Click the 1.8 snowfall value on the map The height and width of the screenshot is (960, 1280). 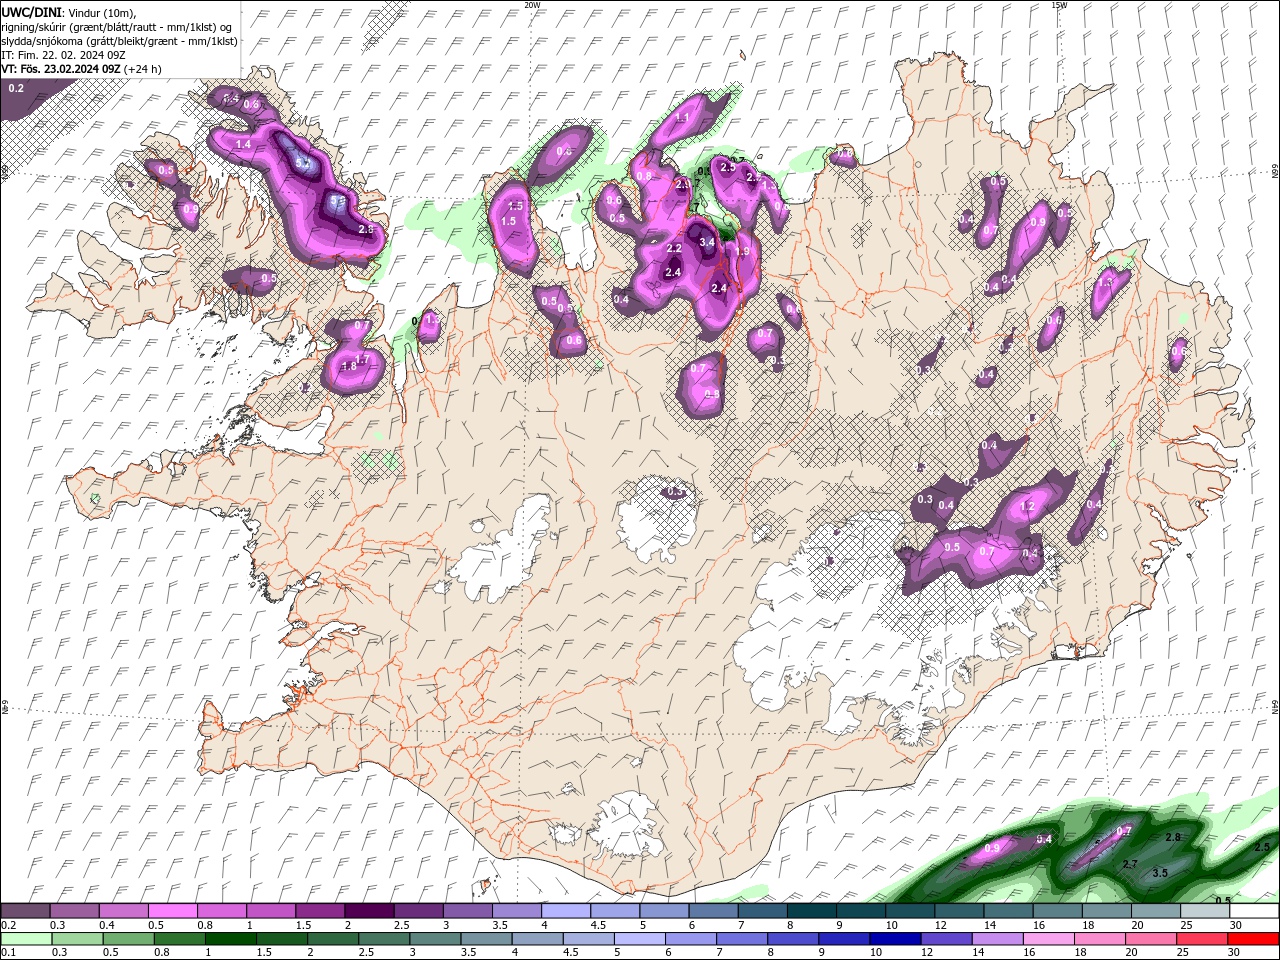click(349, 367)
